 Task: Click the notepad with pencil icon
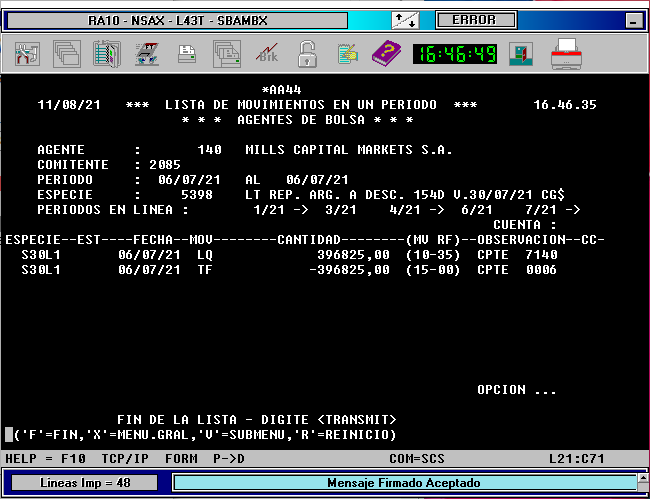click(347, 54)
